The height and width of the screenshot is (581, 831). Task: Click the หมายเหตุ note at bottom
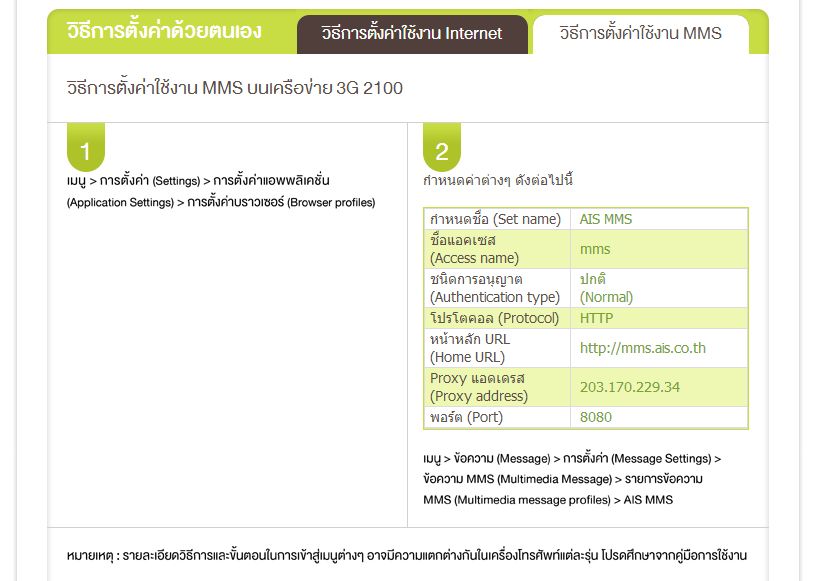406,556
